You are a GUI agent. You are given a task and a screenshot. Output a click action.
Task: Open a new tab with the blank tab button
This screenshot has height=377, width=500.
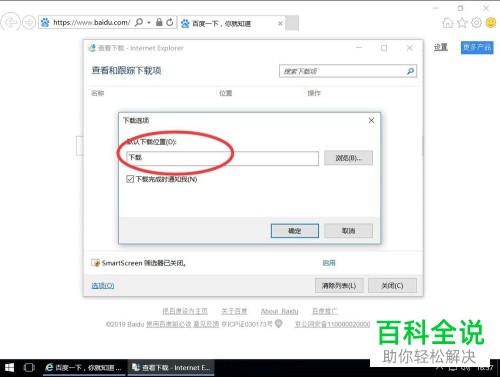pos(292,23)
